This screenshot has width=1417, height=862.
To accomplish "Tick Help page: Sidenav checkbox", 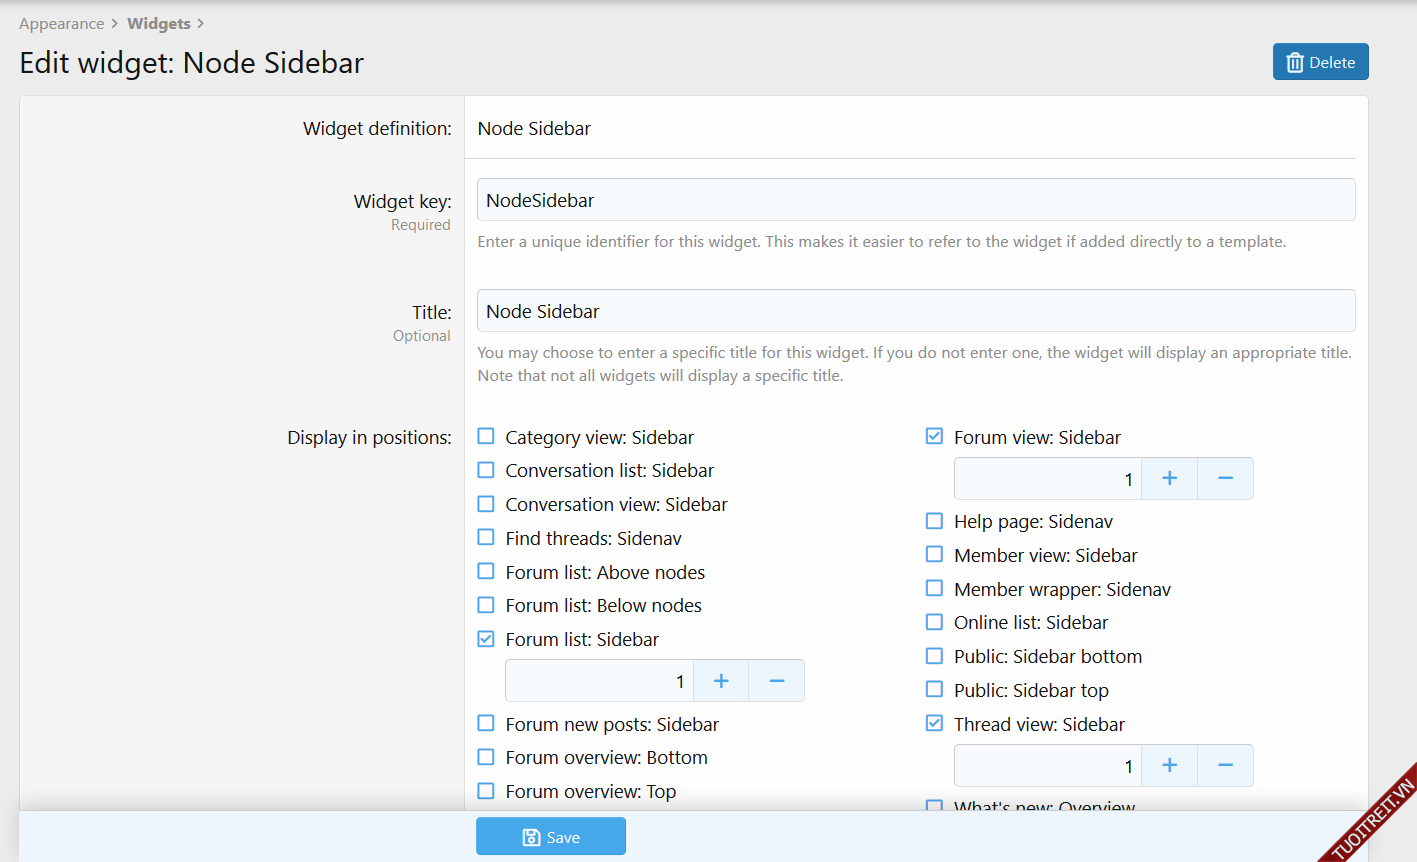I will 934,521.
